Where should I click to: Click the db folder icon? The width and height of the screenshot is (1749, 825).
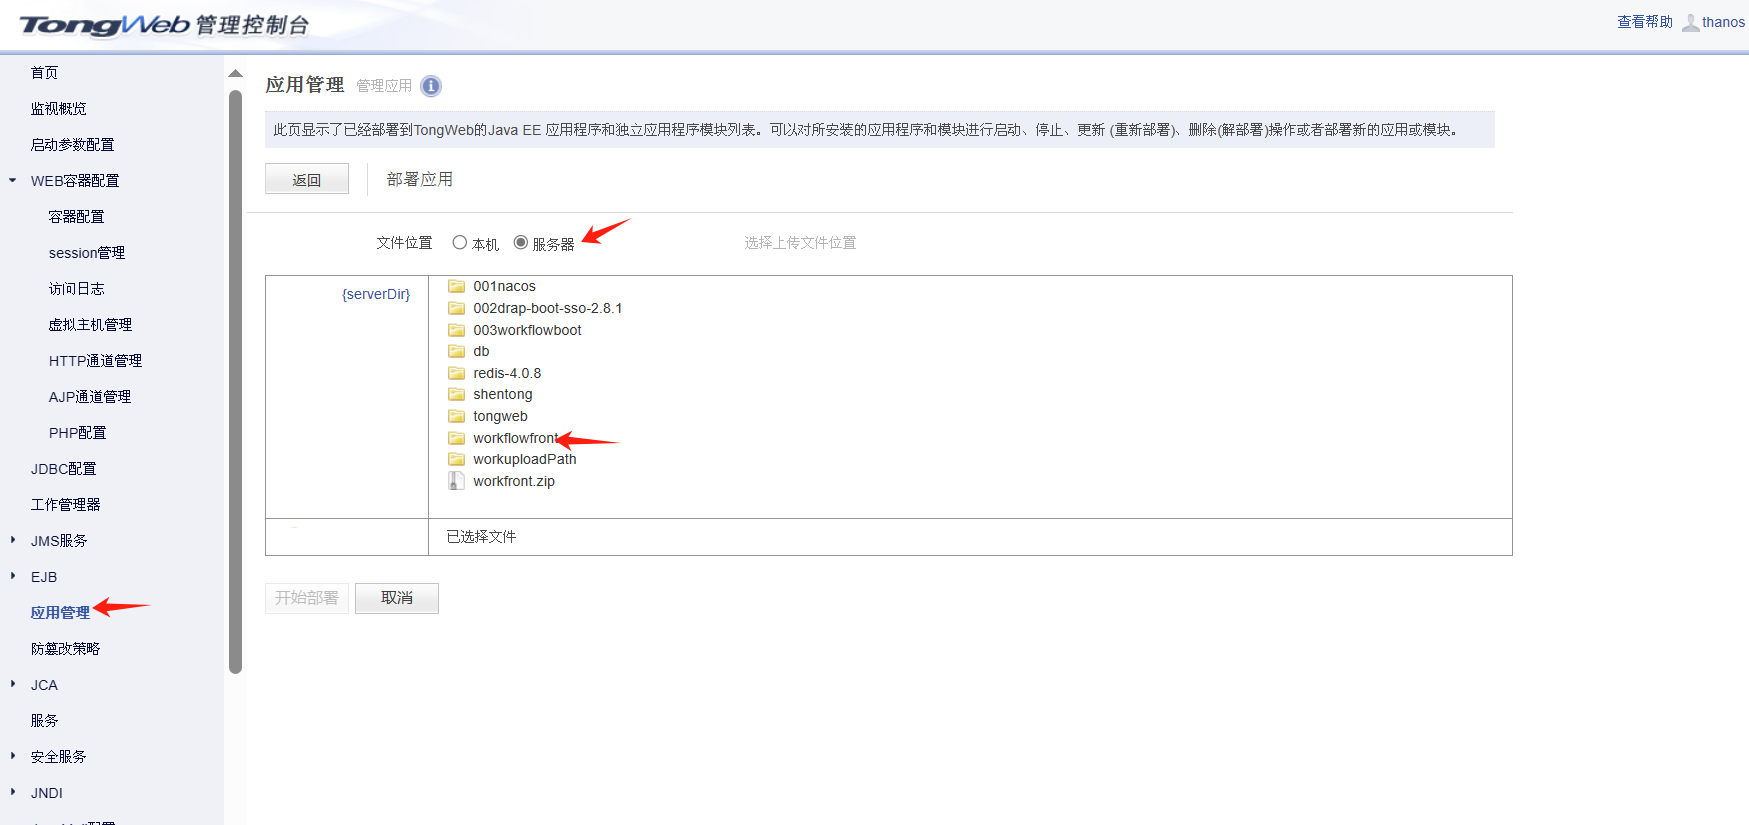pyautogui.click(x=457, y=351)
